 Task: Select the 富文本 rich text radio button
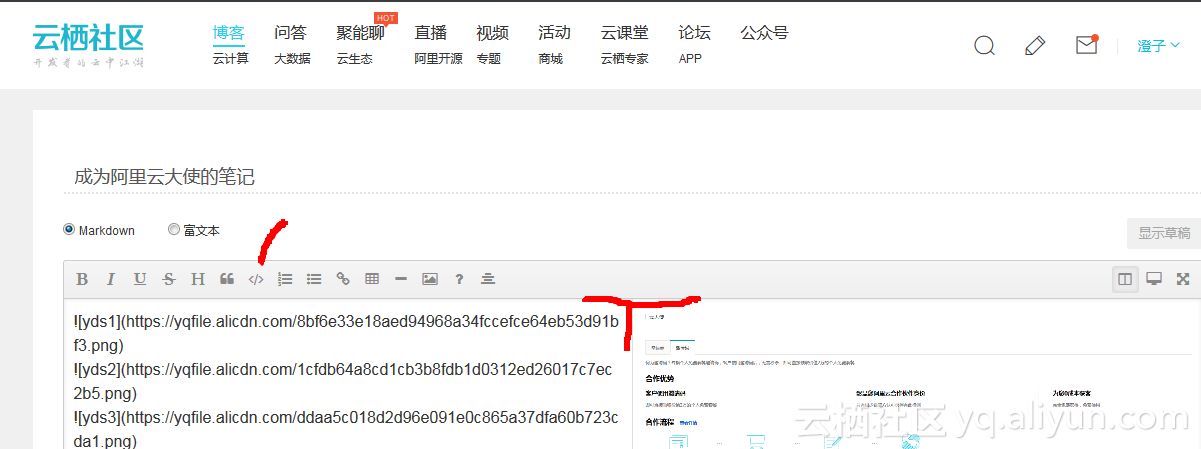coord(174,229)
